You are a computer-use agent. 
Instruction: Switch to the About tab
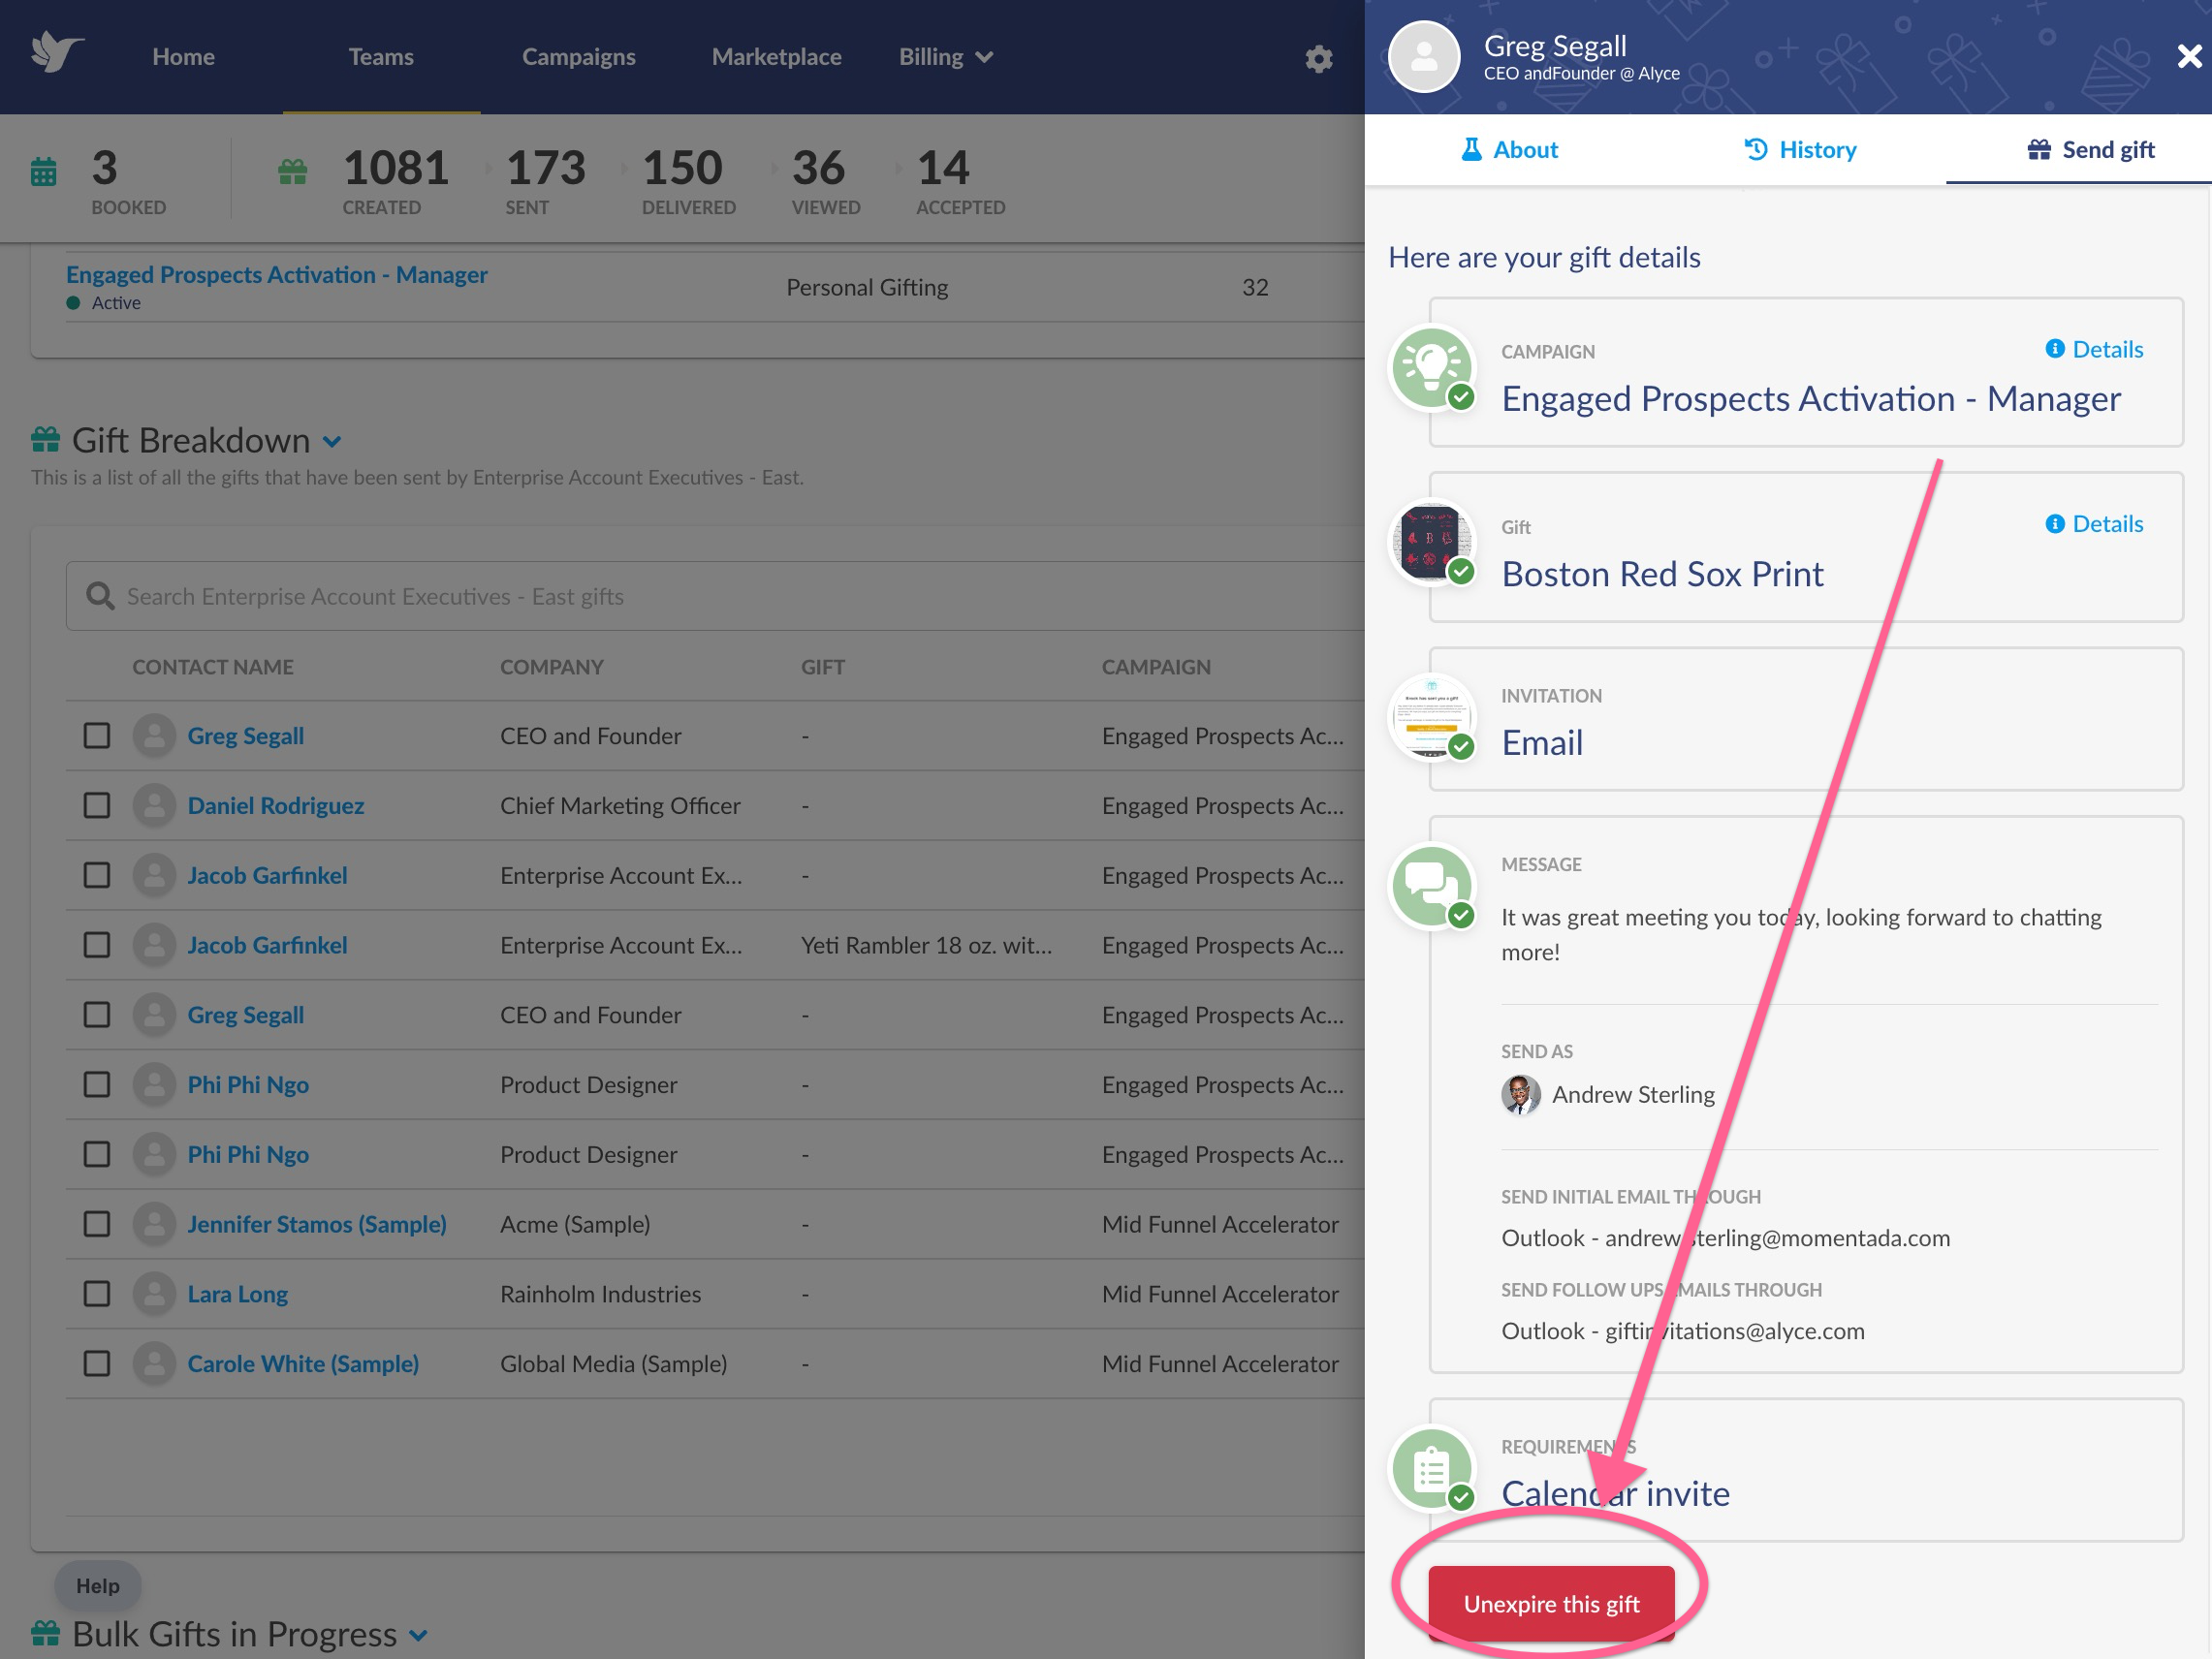pos(1509,149)
